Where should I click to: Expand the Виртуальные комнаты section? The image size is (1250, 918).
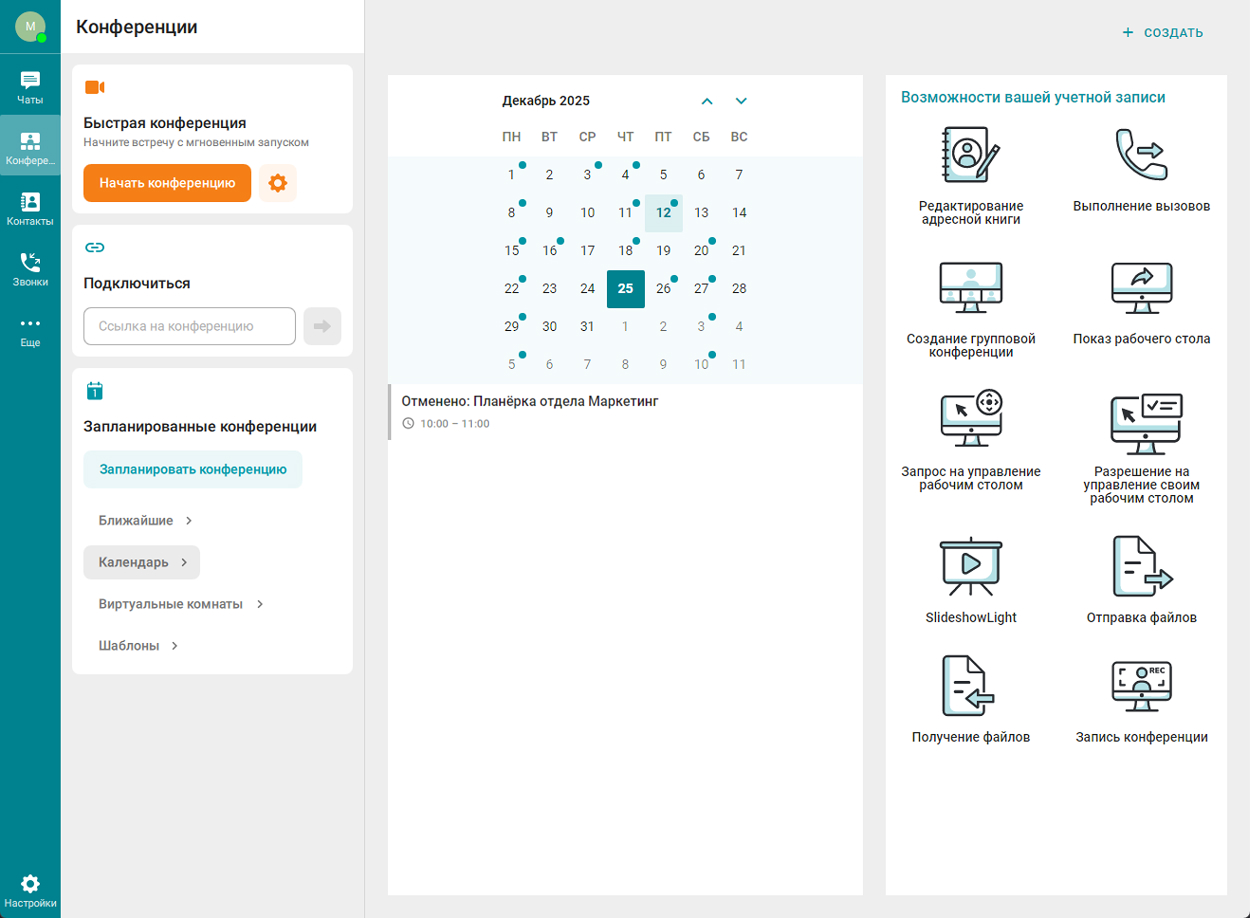[180, 604]
